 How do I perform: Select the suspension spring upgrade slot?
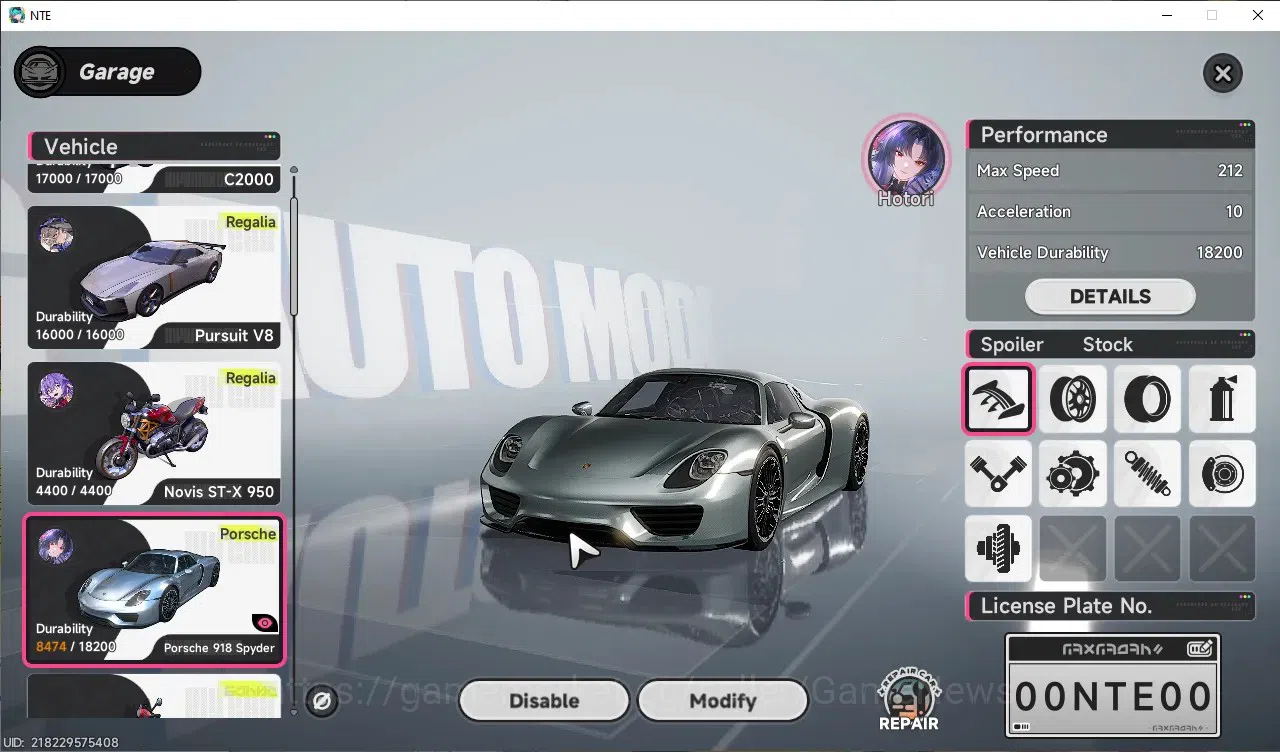pos(1148,473)
